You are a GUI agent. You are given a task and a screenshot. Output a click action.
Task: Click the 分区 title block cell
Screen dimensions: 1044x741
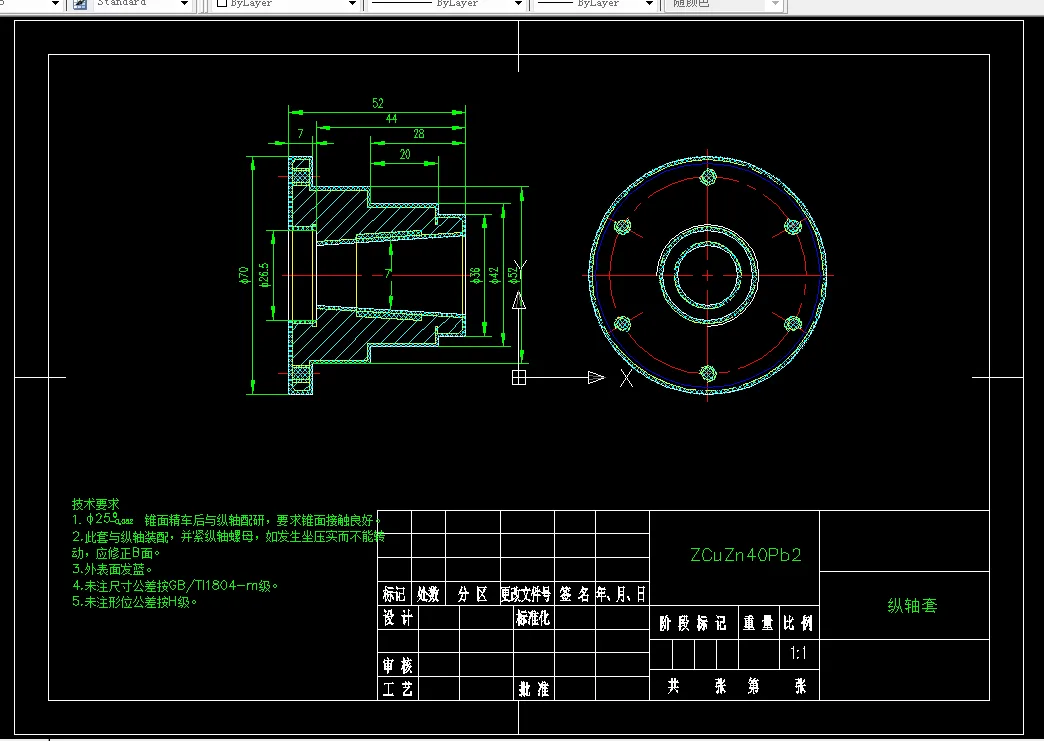click(x=473, y=594)
